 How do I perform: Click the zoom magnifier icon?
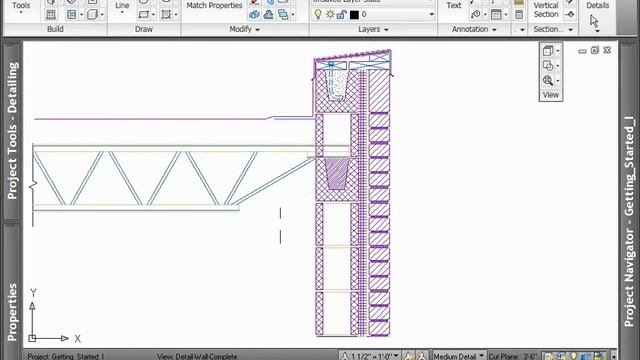(x=548, y=80)
